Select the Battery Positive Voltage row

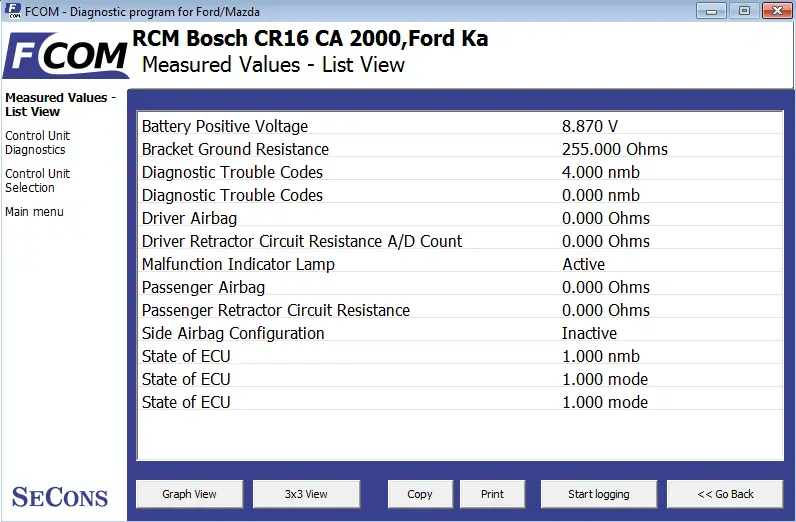460,126
